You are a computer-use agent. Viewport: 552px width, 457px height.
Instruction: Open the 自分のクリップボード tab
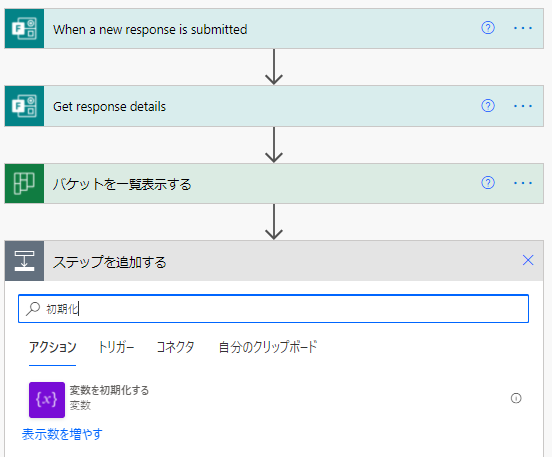[268, 347]
